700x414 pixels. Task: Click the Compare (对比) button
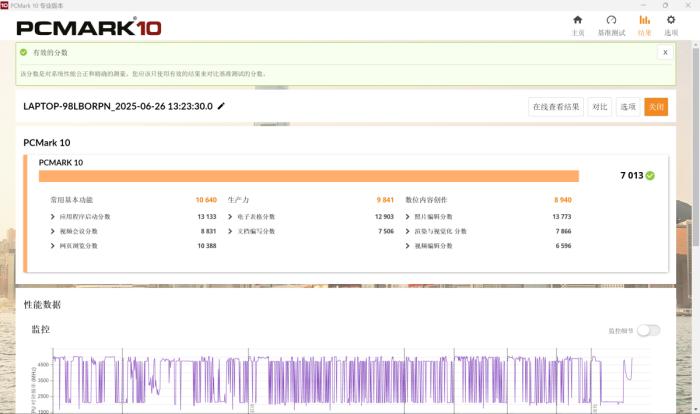pyautogui.click(x=599, y=107)
